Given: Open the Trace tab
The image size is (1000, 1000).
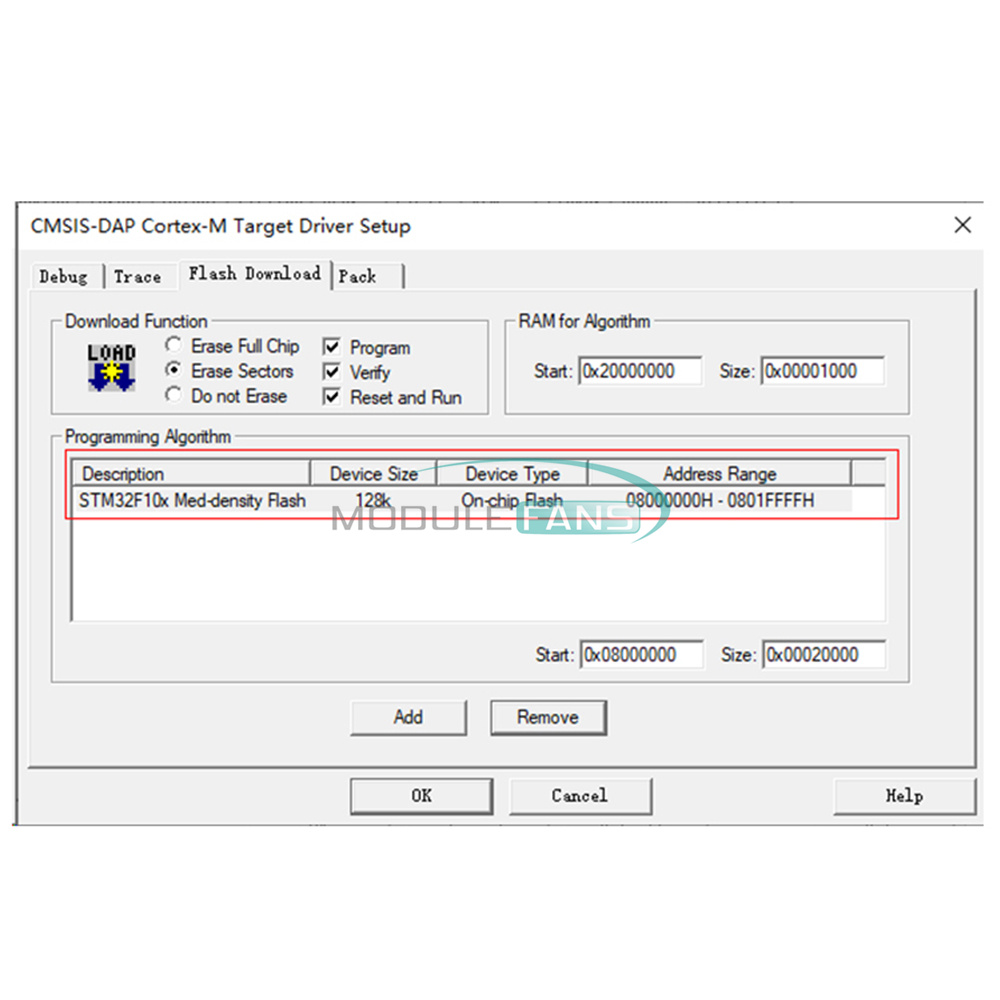Looking at the screenshot, I should (140, 277).
